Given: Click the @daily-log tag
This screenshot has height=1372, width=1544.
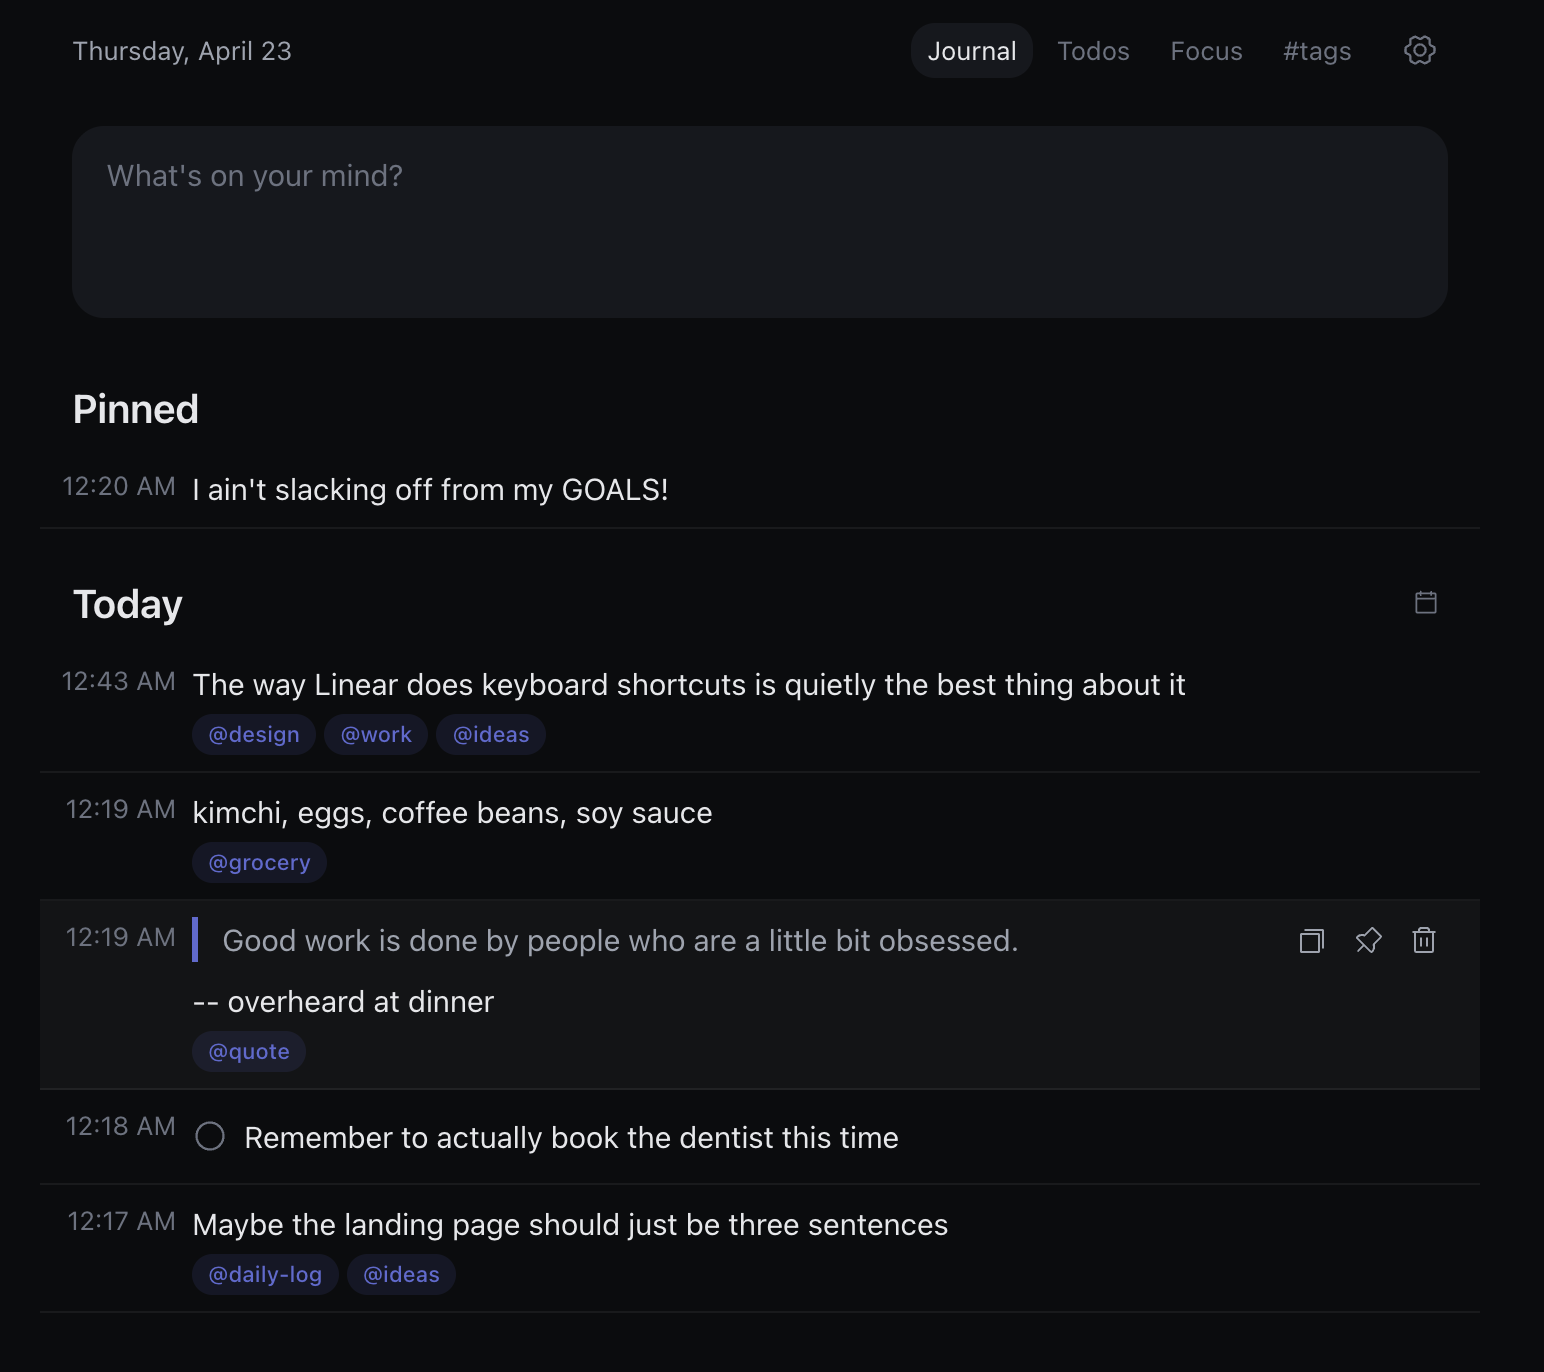Looking at the screenshot, I should click(265, 1275).
